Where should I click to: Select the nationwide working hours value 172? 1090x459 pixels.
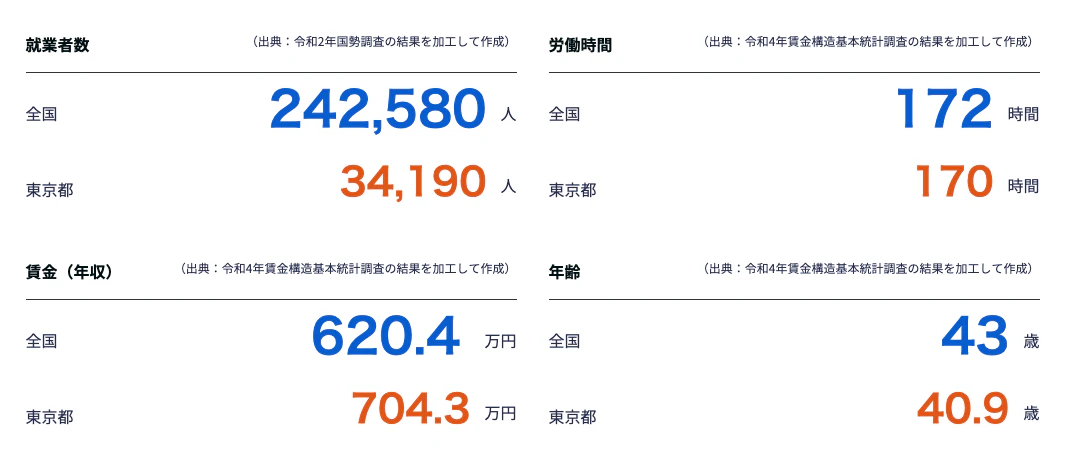tap(944, 109)
